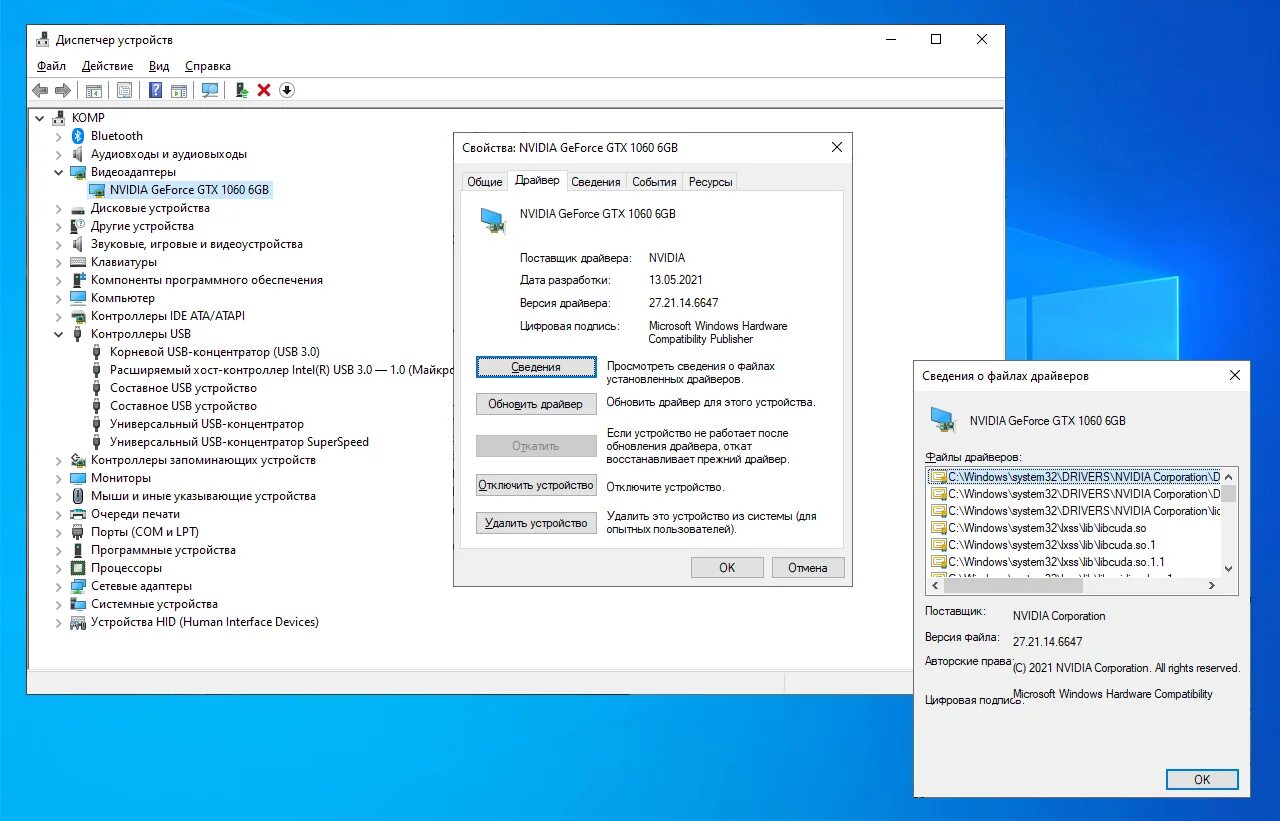Switch to the Ресурсы tab
Viewport: 1280px width, 821px height.
coord(711,182)
